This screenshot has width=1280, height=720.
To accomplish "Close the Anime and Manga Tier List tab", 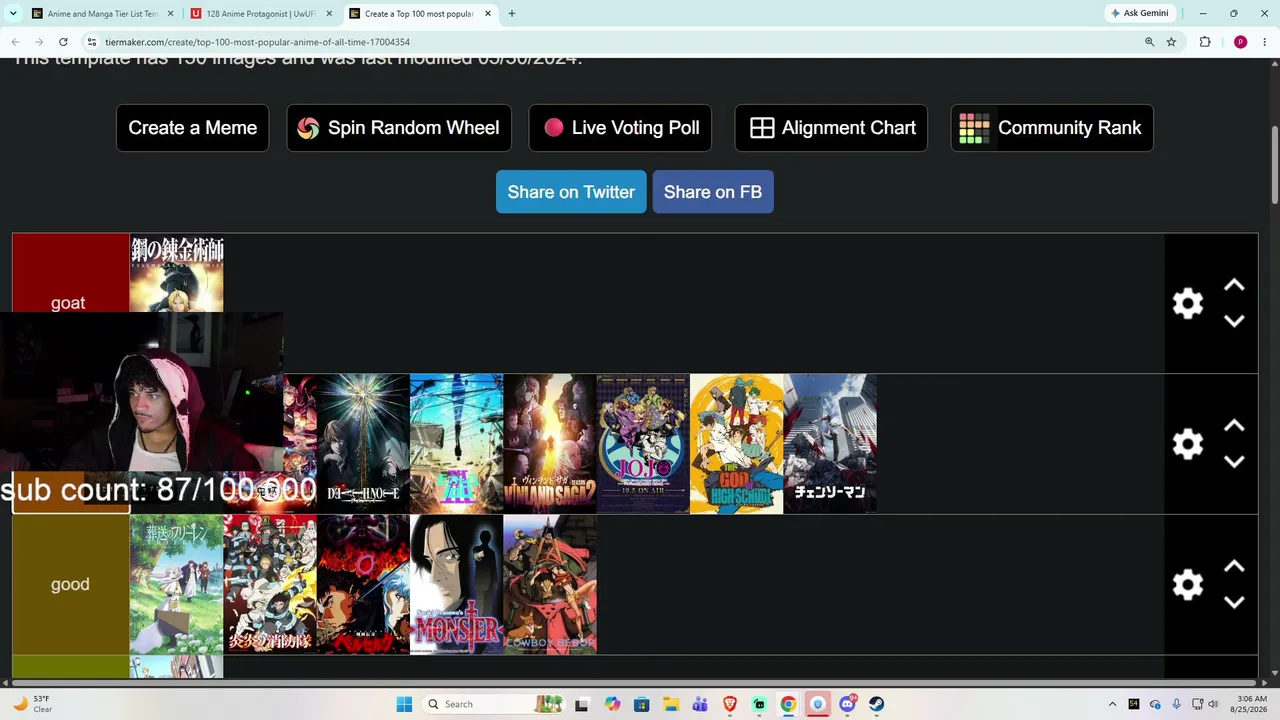I will pos(170,14).
